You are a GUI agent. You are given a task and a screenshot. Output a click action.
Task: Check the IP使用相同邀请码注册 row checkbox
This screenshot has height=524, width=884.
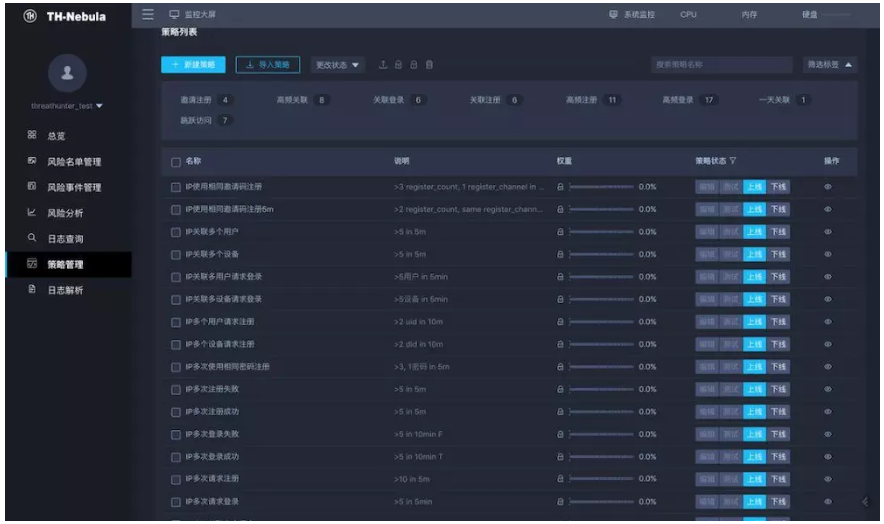click(x=175, y=187)
